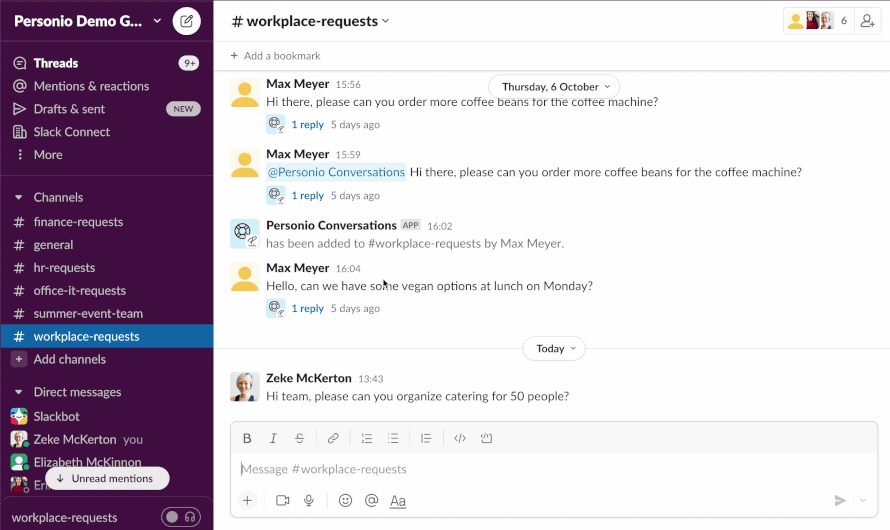
Task: Toggle italic formatting
Action: [x=273, y=438]
